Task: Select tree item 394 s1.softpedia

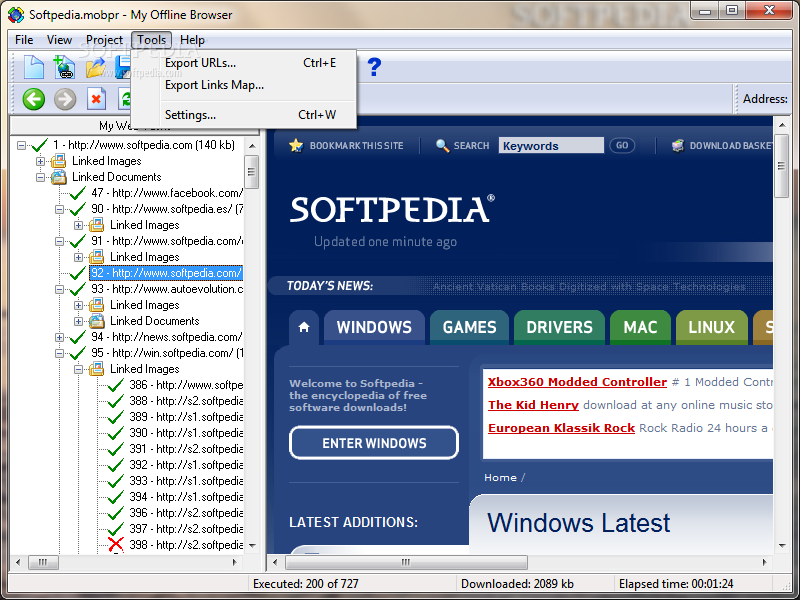Action: click(x=186, y=496)
